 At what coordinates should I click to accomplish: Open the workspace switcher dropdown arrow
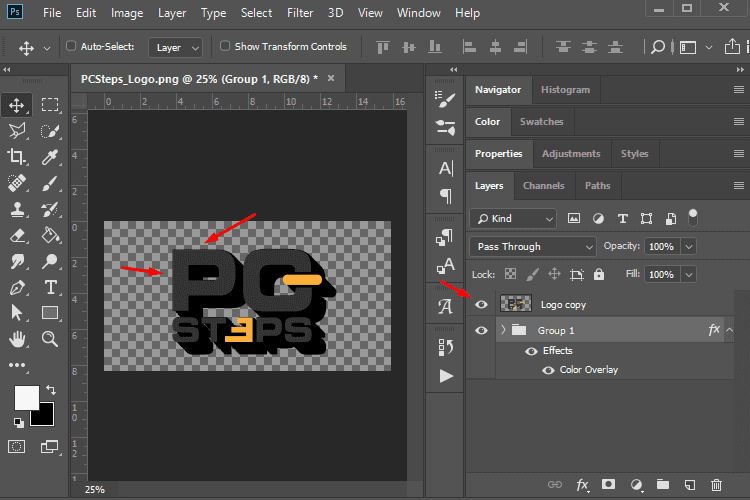pos(709,47)
